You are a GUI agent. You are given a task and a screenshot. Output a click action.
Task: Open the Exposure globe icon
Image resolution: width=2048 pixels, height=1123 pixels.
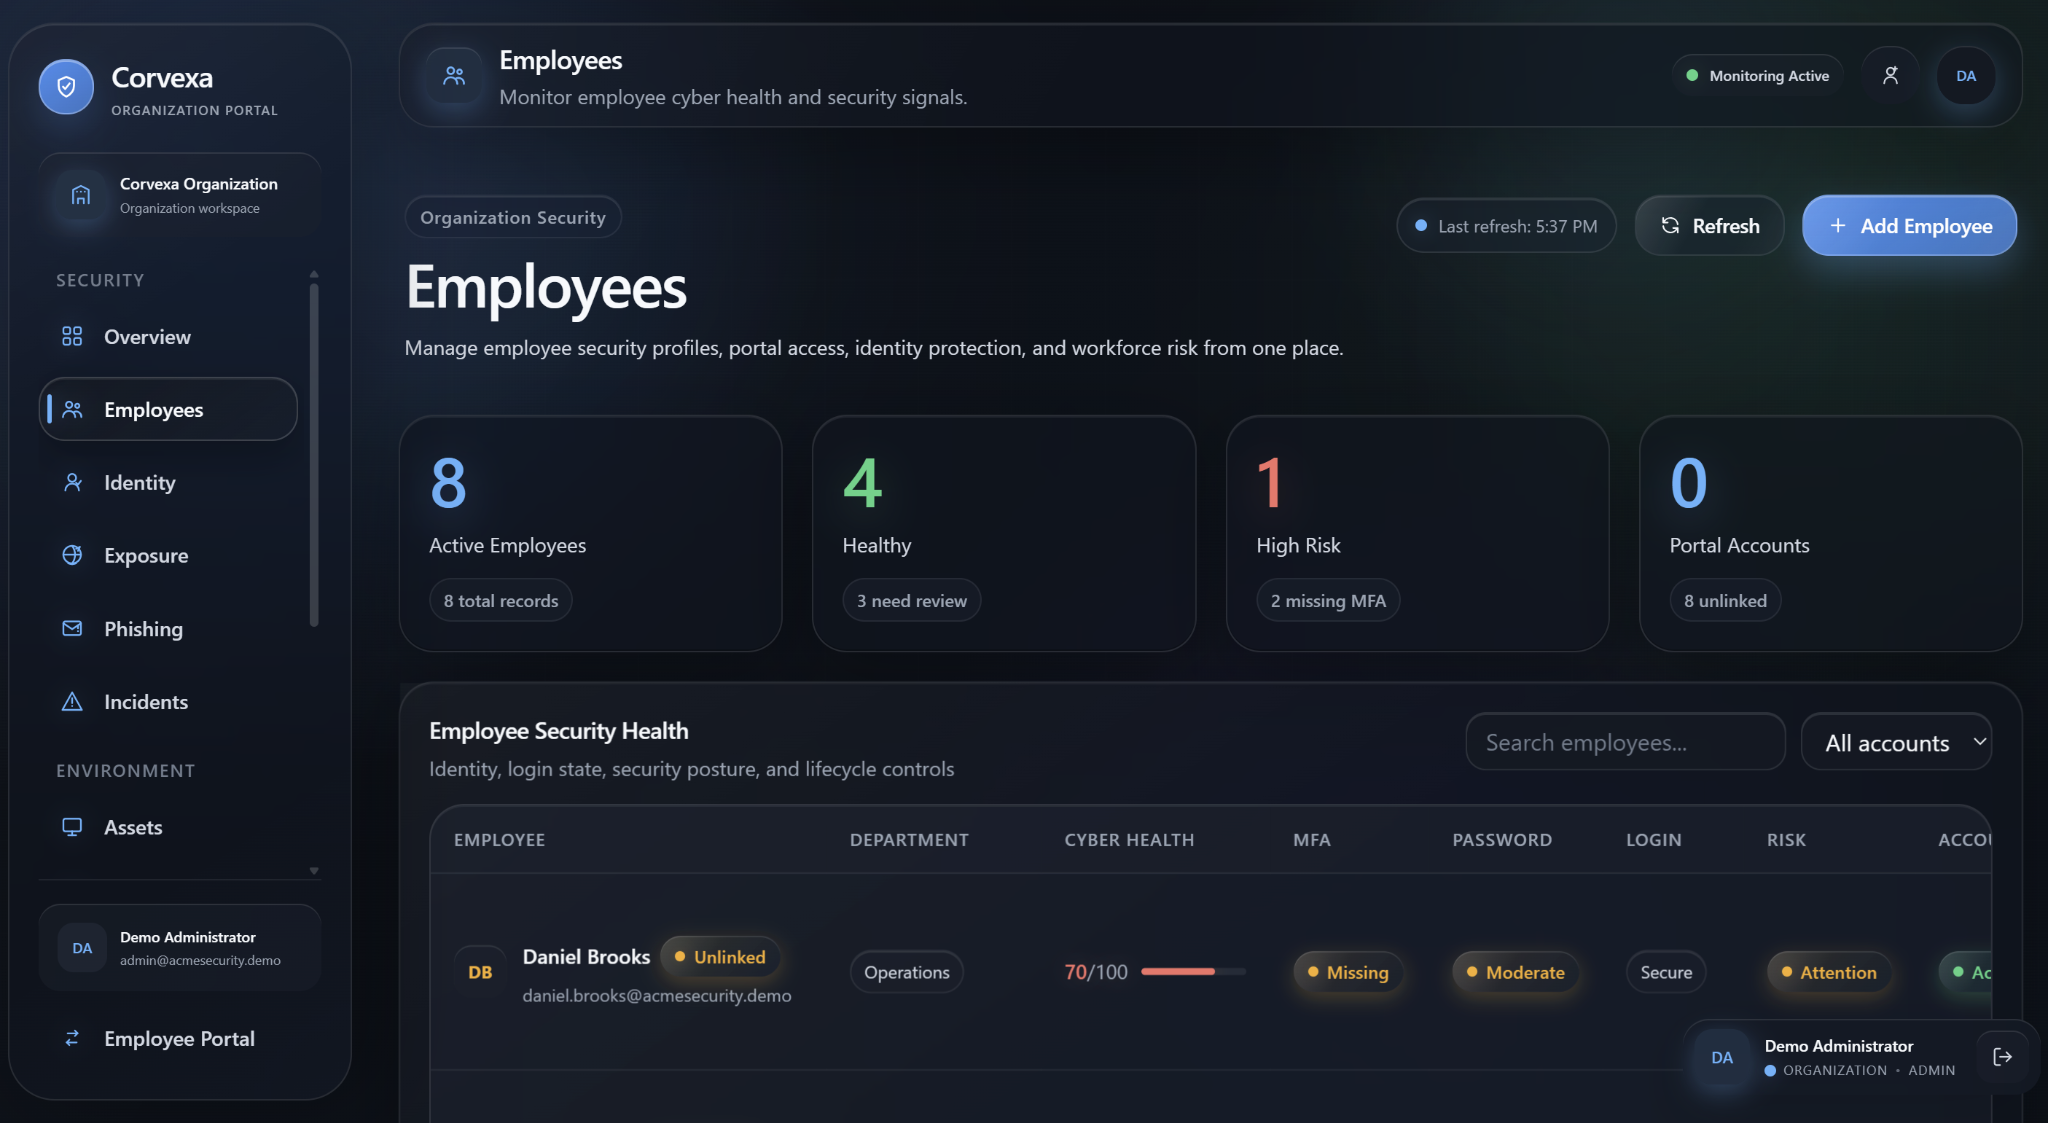coord(72,556)
